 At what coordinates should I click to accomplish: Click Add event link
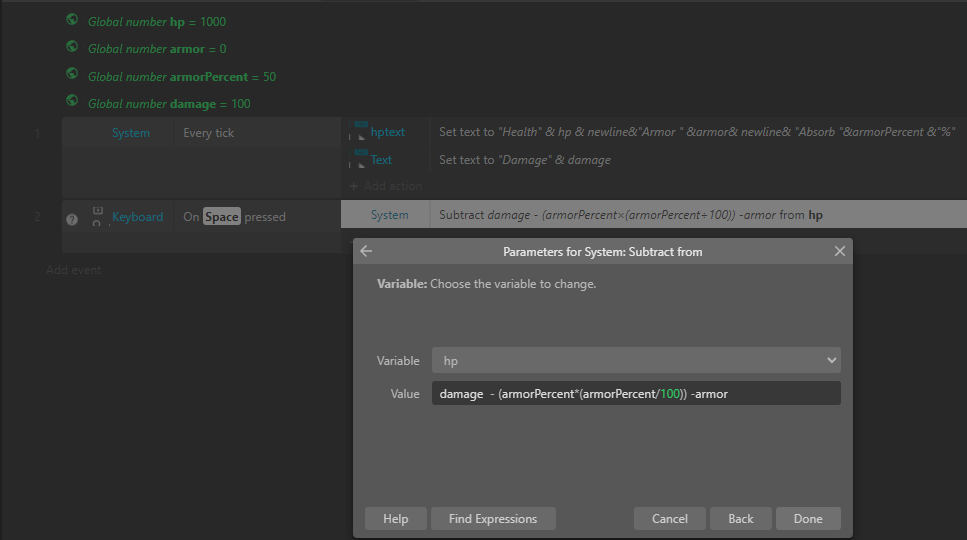(x=73, y=270)
